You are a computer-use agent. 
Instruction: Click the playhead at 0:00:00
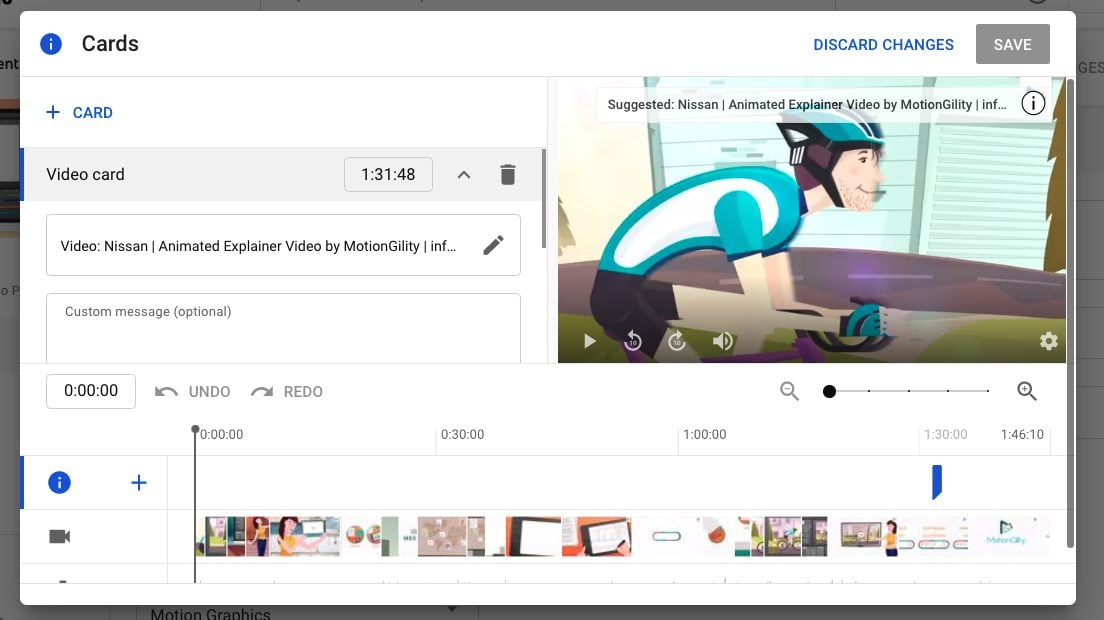coord(195,429)
